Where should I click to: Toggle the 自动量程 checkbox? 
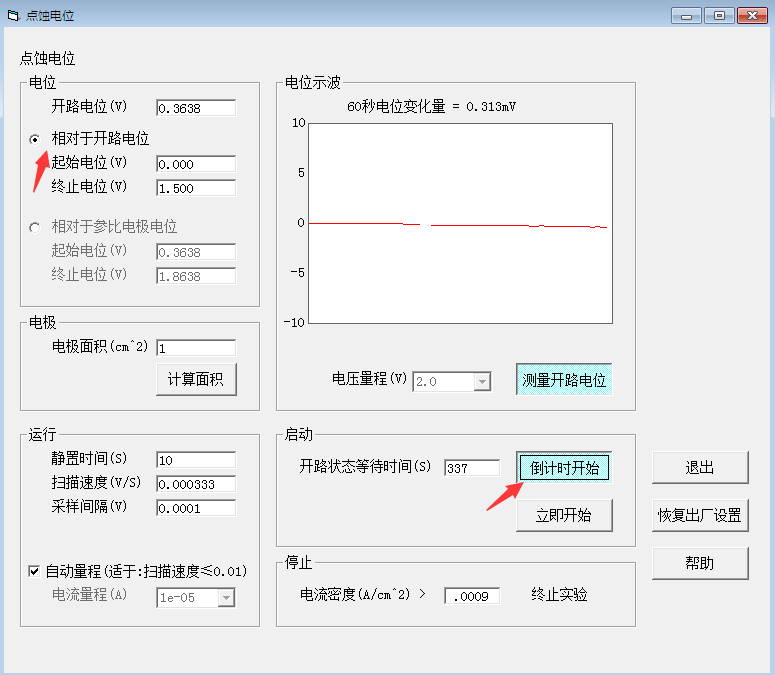tap(34, 571)
